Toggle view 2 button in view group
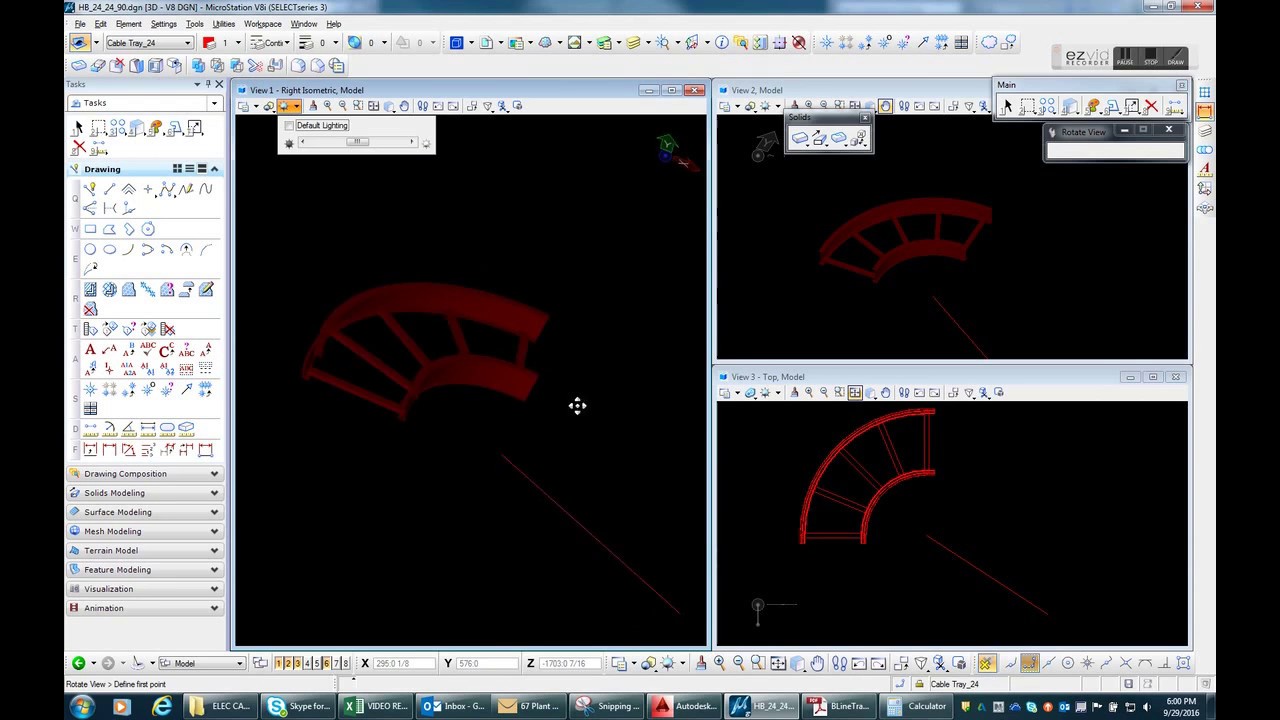This screenshot has height=720, width=1280. point(288,663)
